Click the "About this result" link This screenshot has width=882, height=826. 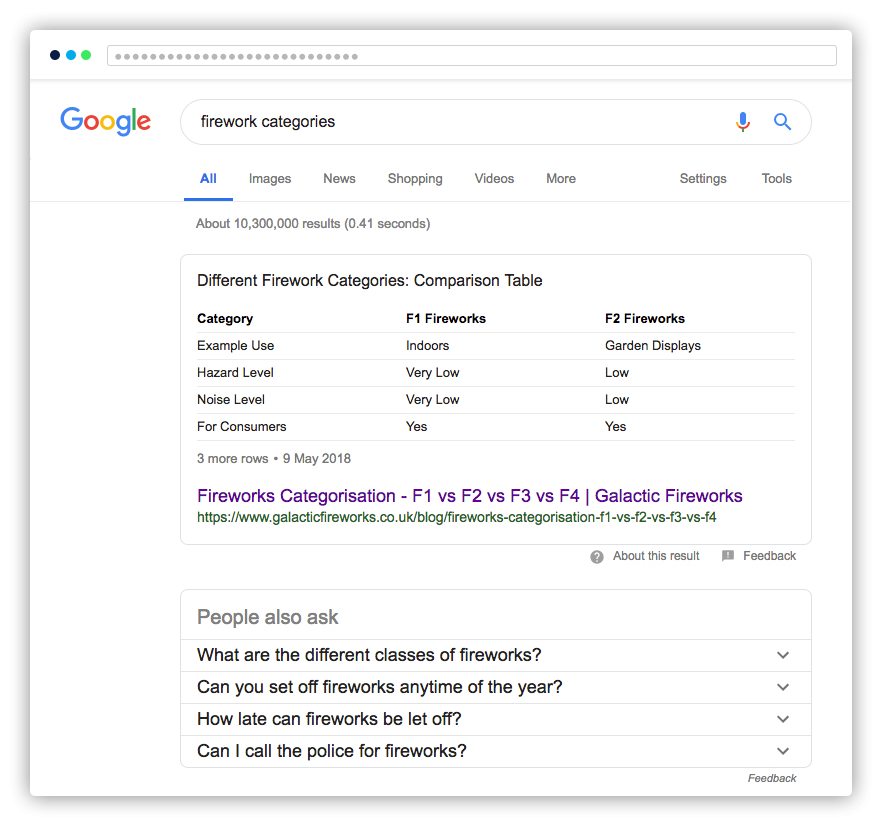[656, 556]
